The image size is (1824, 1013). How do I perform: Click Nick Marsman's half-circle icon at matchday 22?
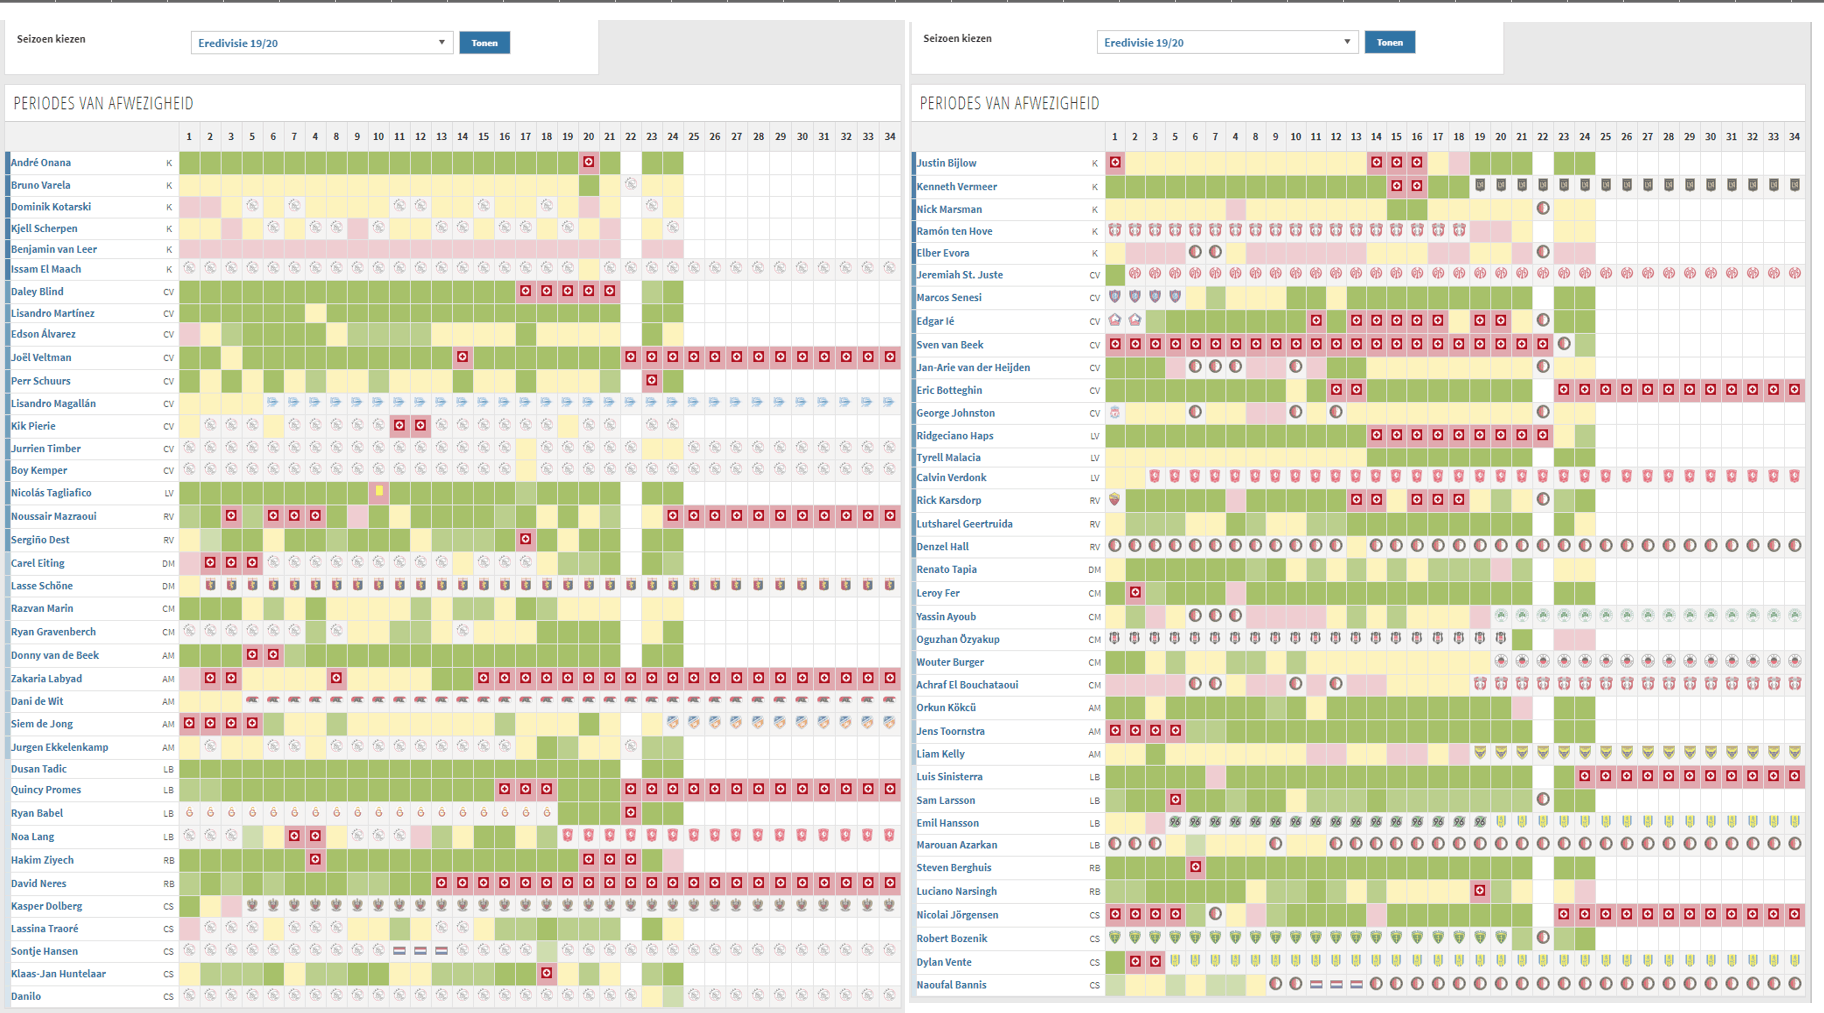[1543, 209]
